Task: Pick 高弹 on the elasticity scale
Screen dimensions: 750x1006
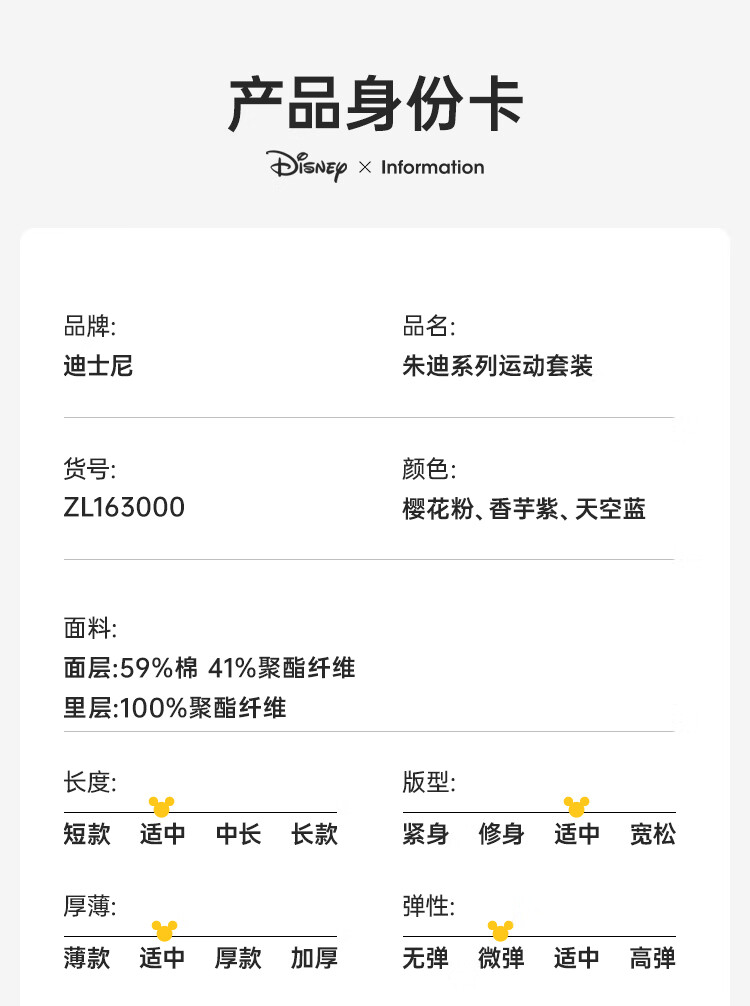Action: click(x=652, y=958)
